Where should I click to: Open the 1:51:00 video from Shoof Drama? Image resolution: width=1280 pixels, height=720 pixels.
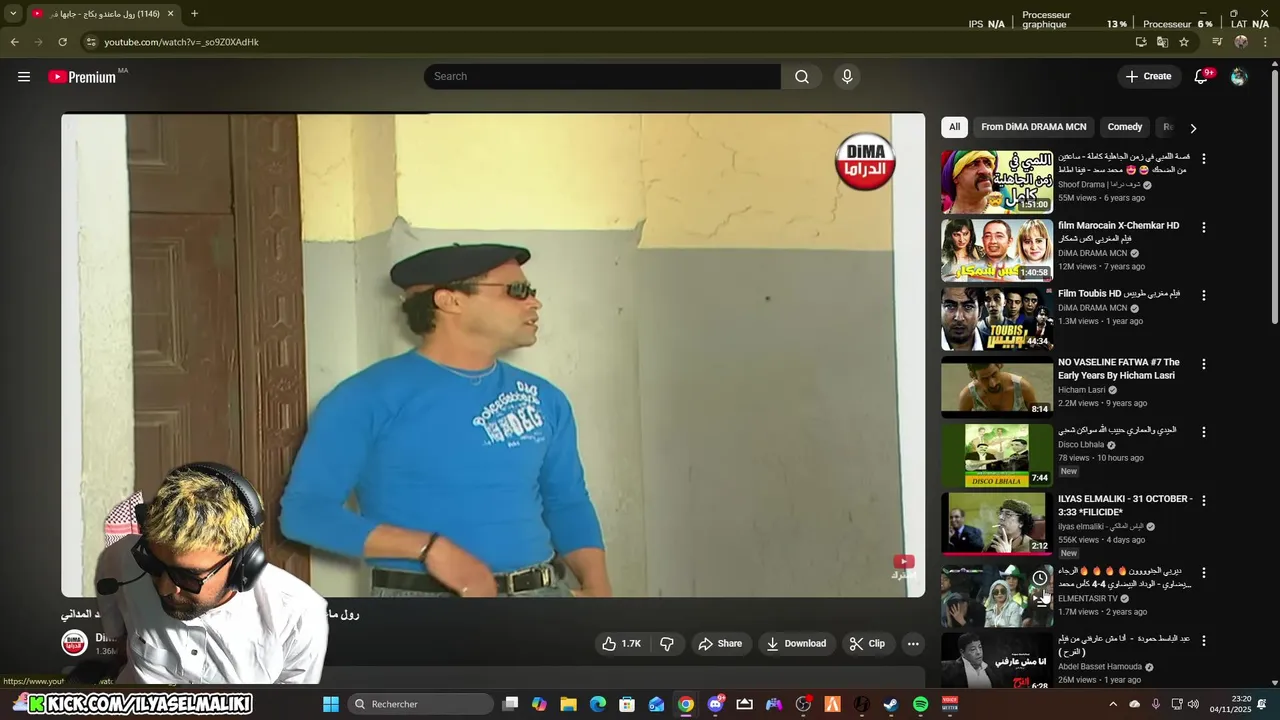point(997,182)
